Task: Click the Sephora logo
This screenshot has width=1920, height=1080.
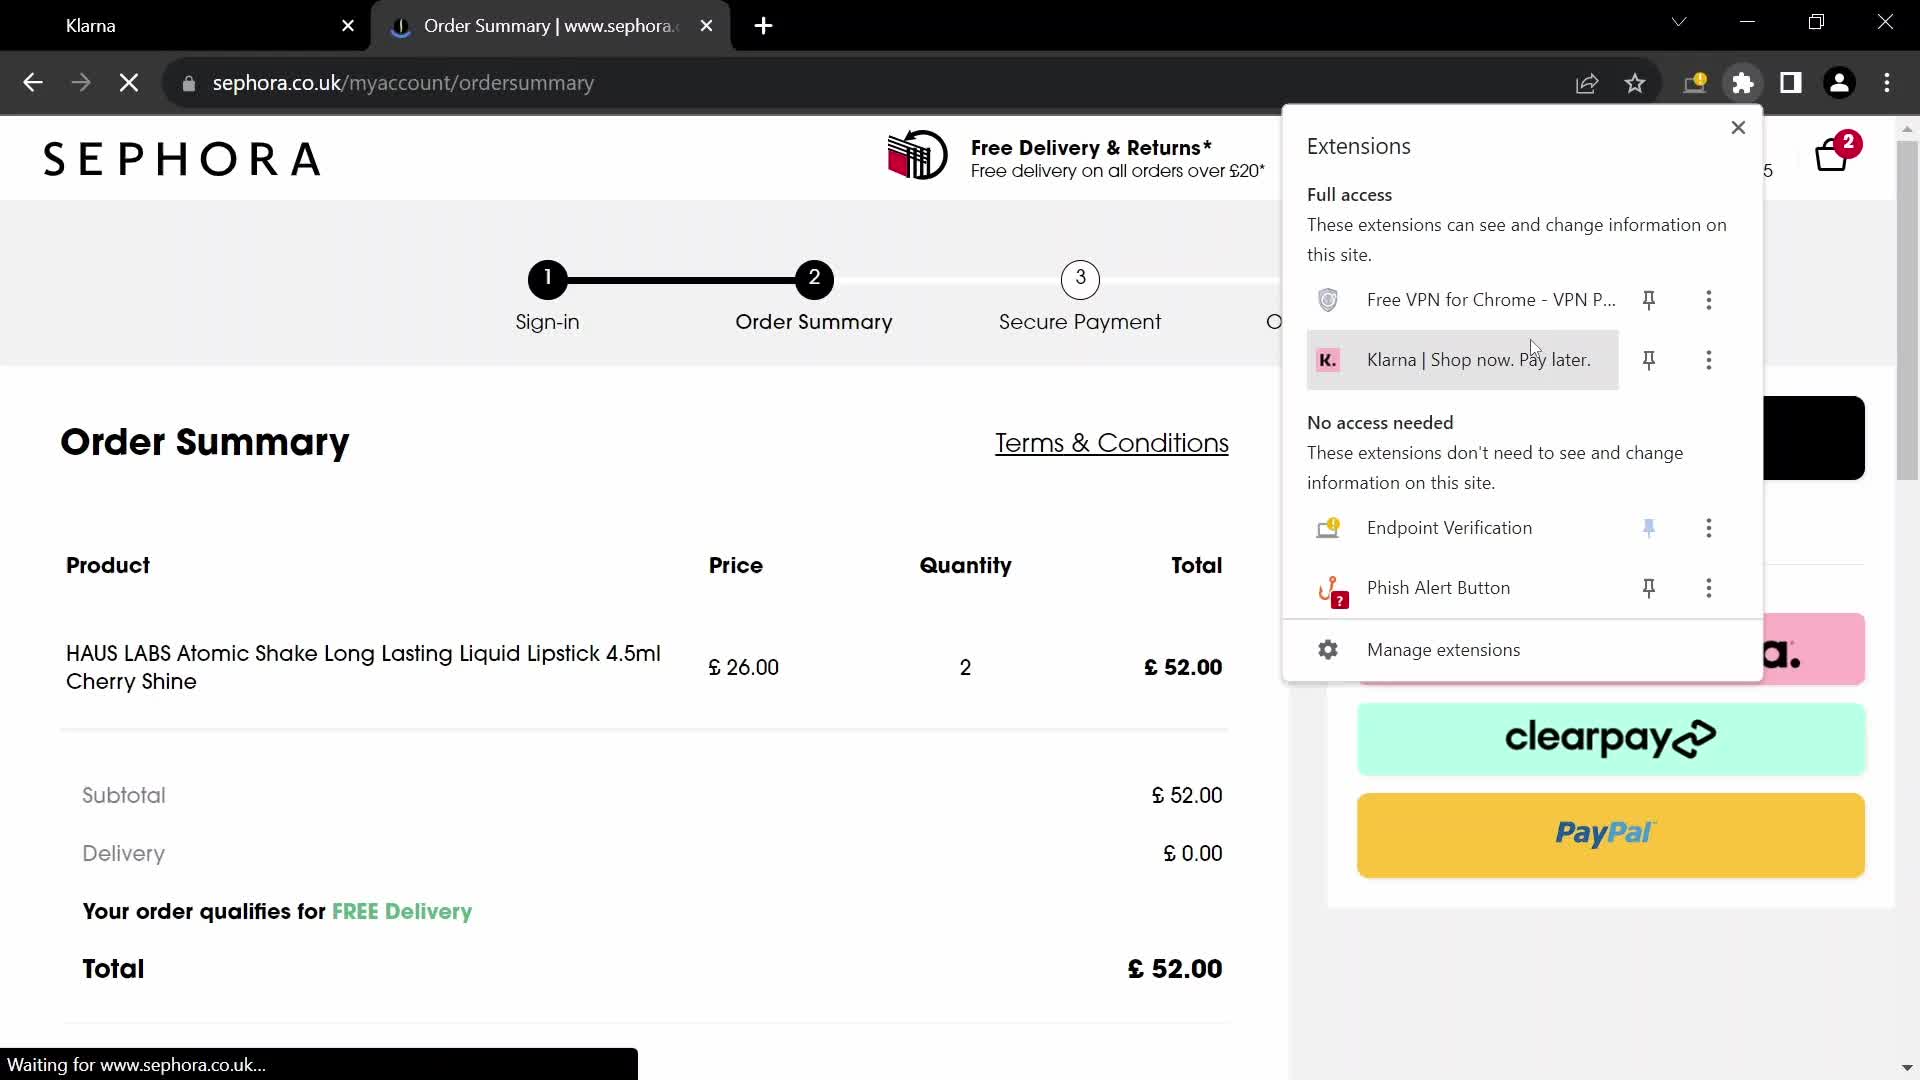Action: pyautogui.click(x=182, y=159)
